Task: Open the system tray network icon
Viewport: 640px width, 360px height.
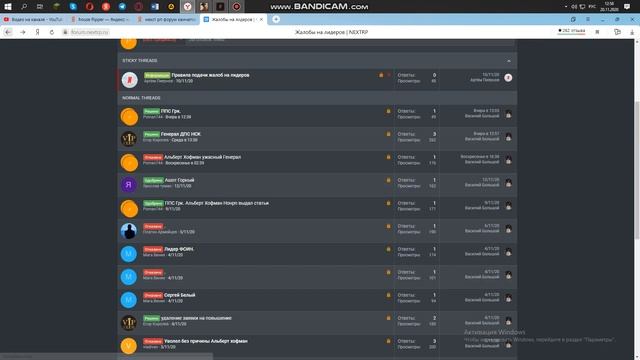Action: pyautogui.click(x=582, y=7)
